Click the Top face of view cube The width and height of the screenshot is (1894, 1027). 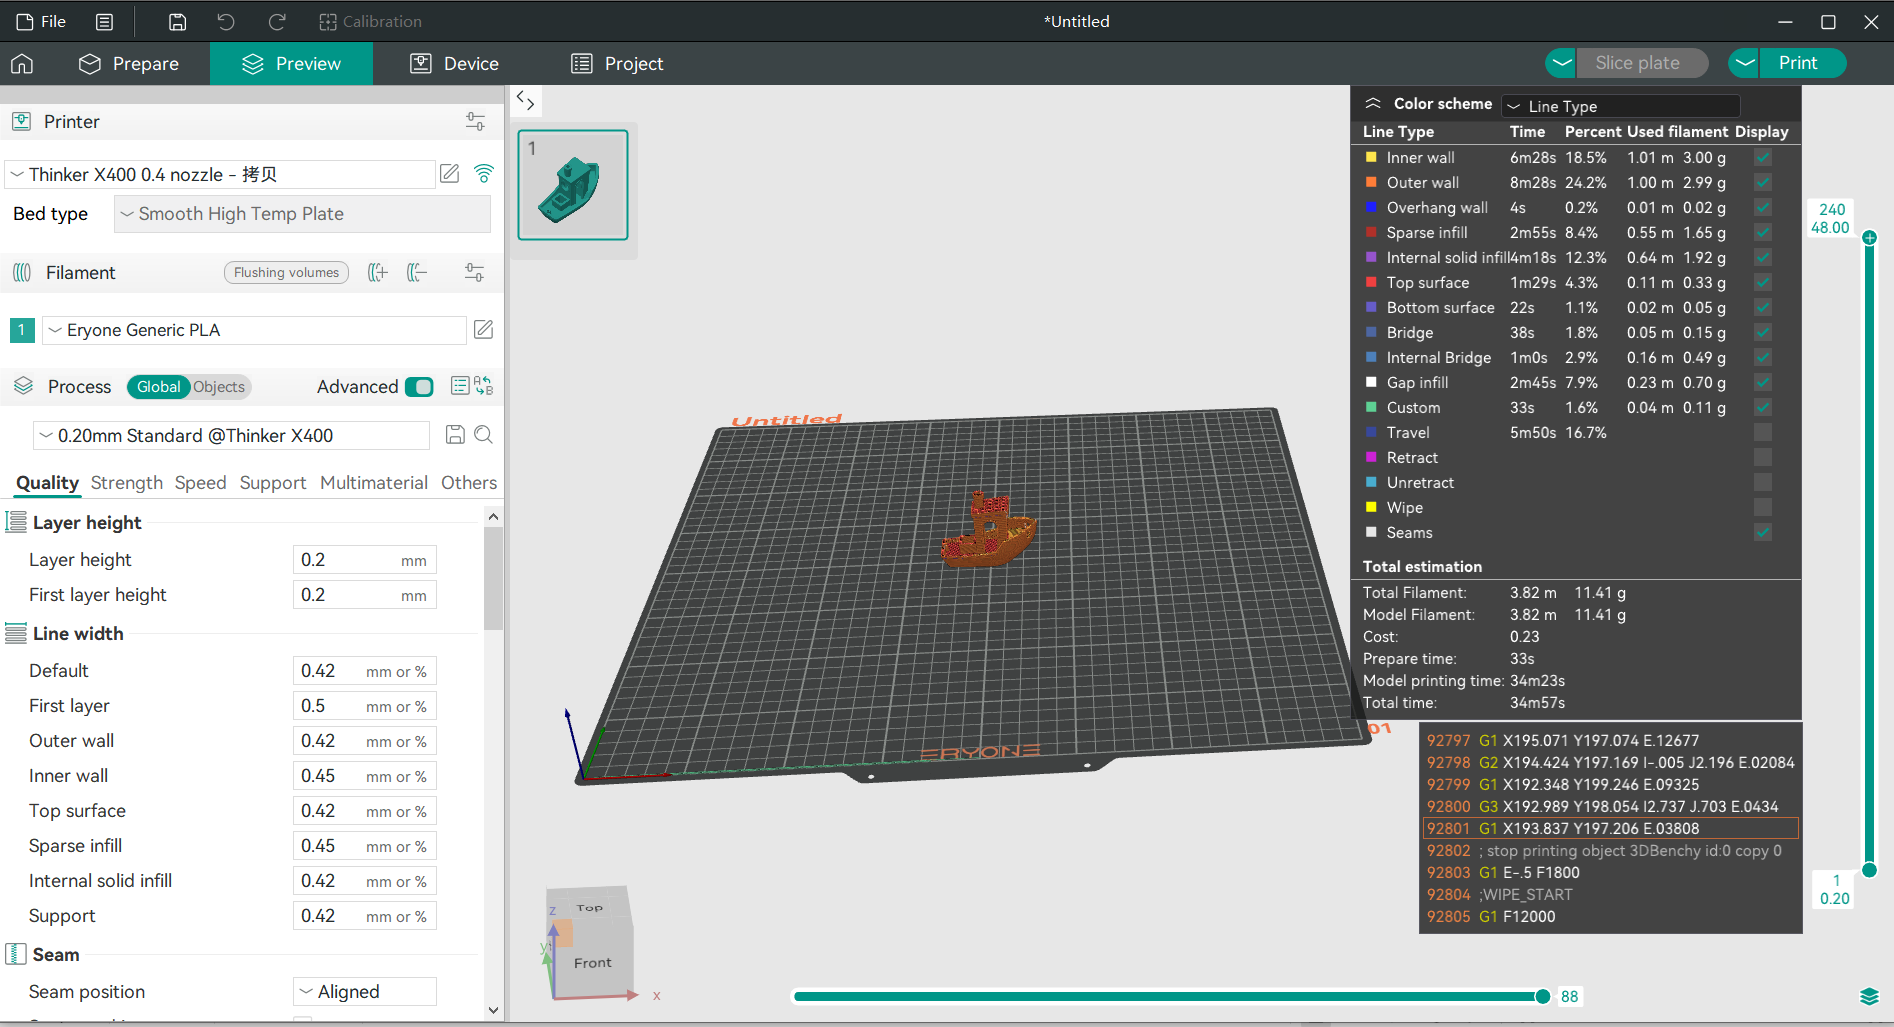coord(590,907)
